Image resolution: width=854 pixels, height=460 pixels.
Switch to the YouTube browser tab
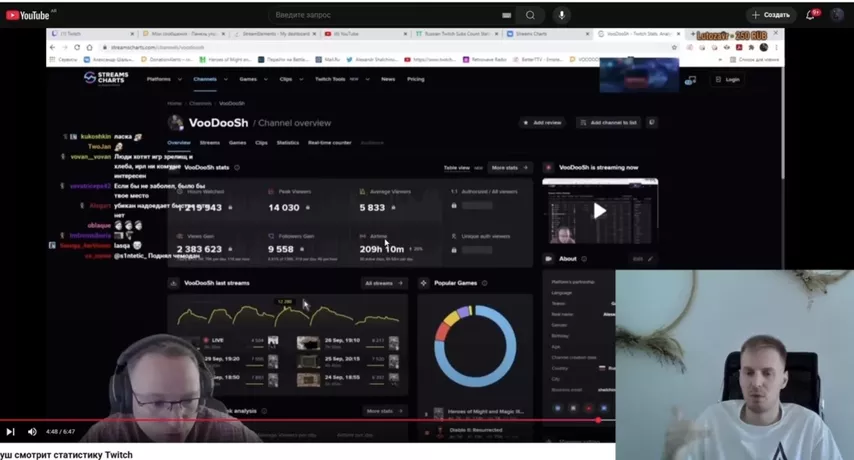coord(366,34)
